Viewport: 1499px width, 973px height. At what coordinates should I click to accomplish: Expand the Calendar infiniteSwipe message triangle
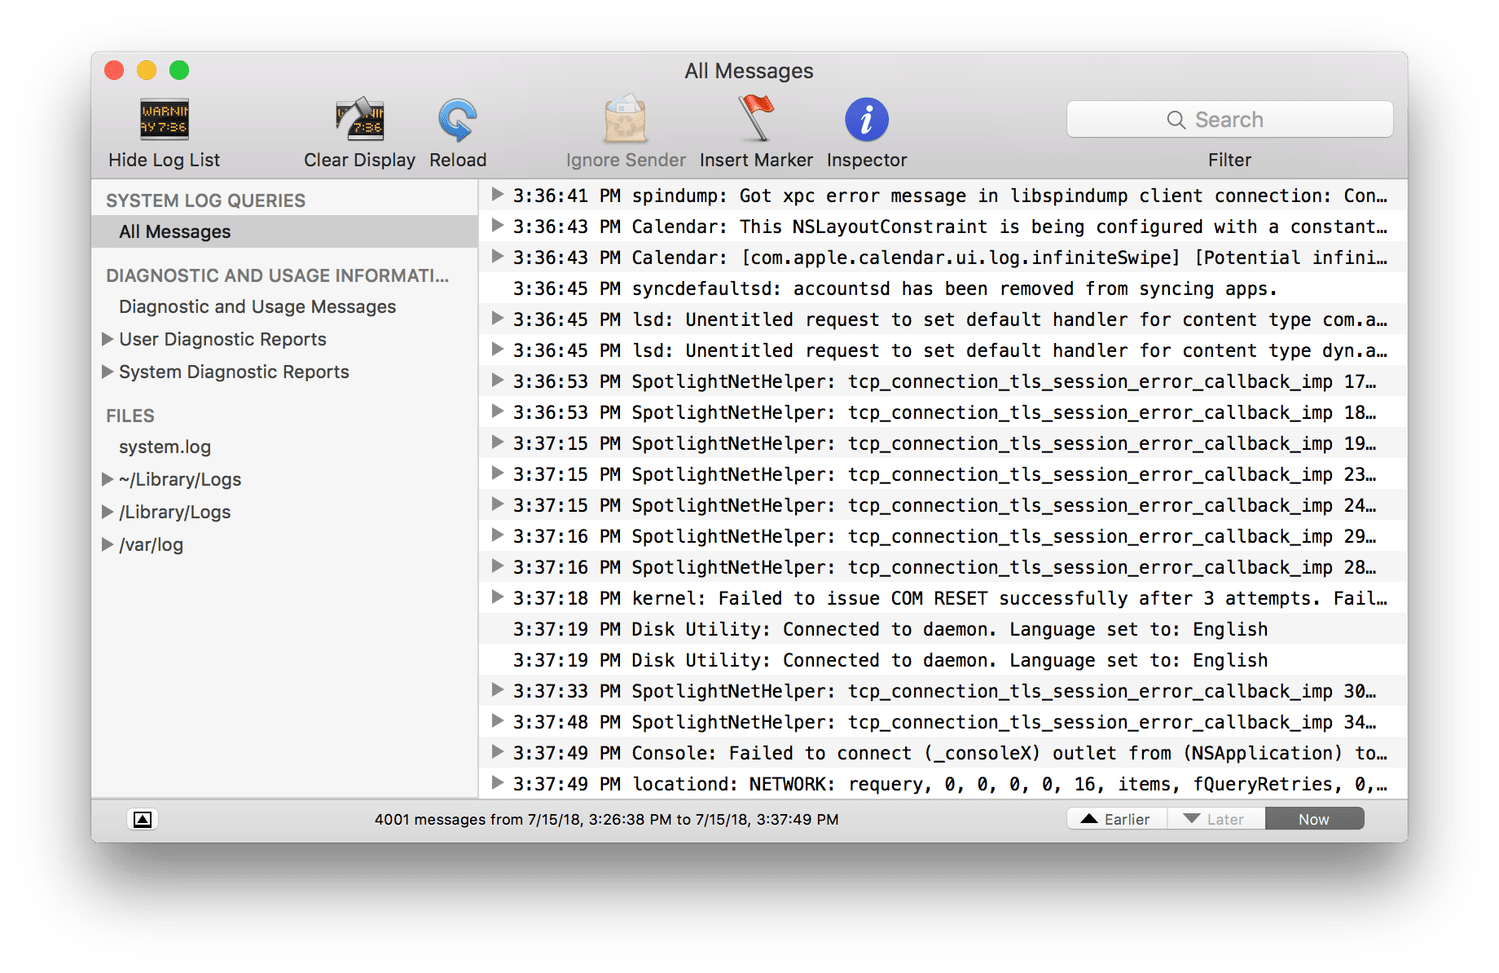point(497,257)
